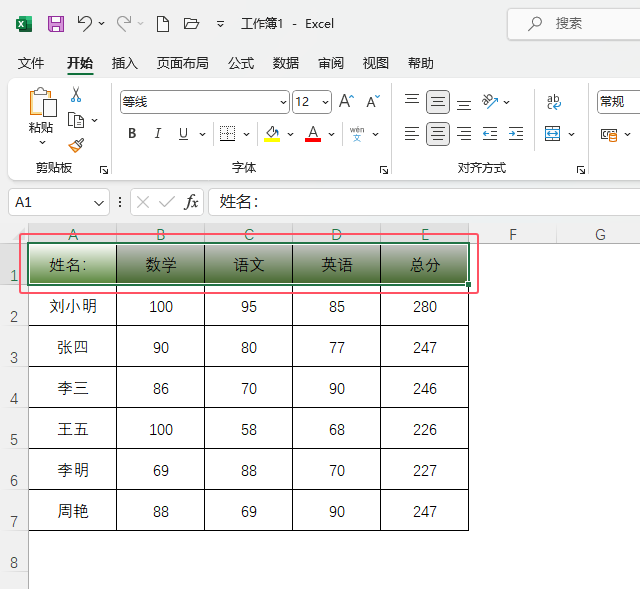Click the orientation text angle icon
This screenshot has width=640, height=589.
click(x=490, y=101)
